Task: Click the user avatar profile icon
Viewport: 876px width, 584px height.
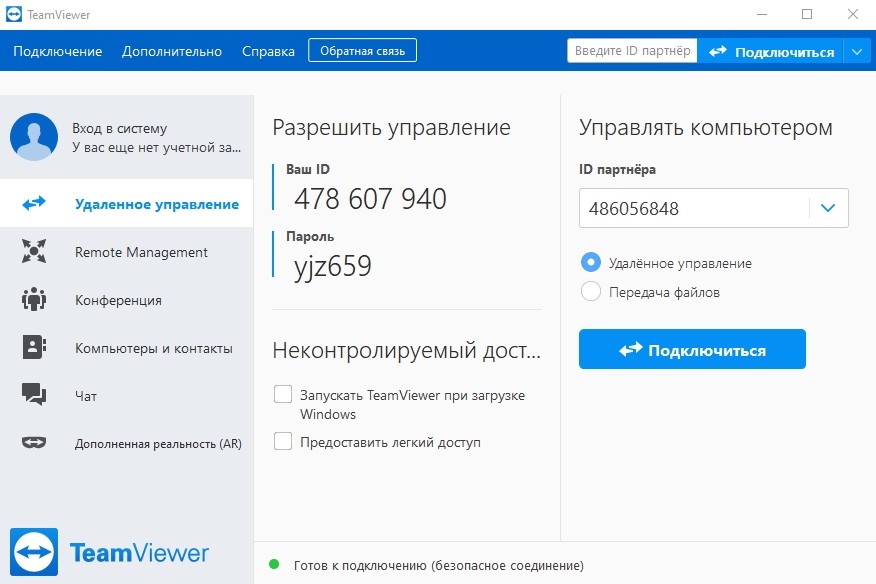Action: (x=34, y=137)
